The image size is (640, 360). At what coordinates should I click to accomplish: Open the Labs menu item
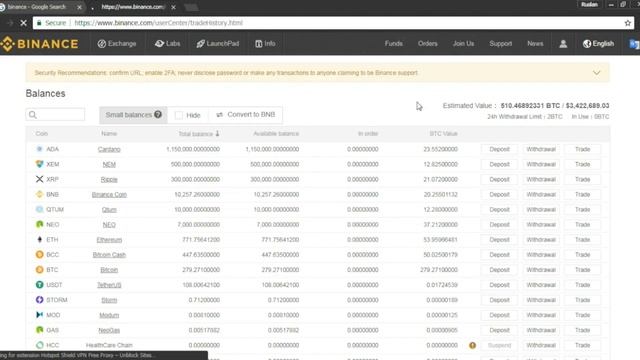click(x=168, y=44)
